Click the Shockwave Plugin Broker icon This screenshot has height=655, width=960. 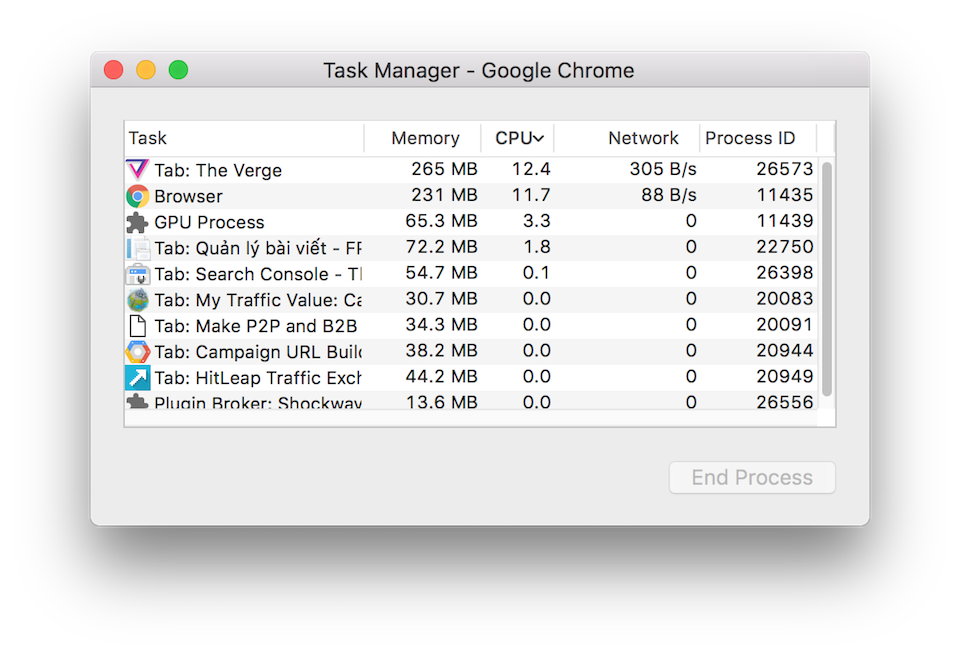click(x=137, y=400)
